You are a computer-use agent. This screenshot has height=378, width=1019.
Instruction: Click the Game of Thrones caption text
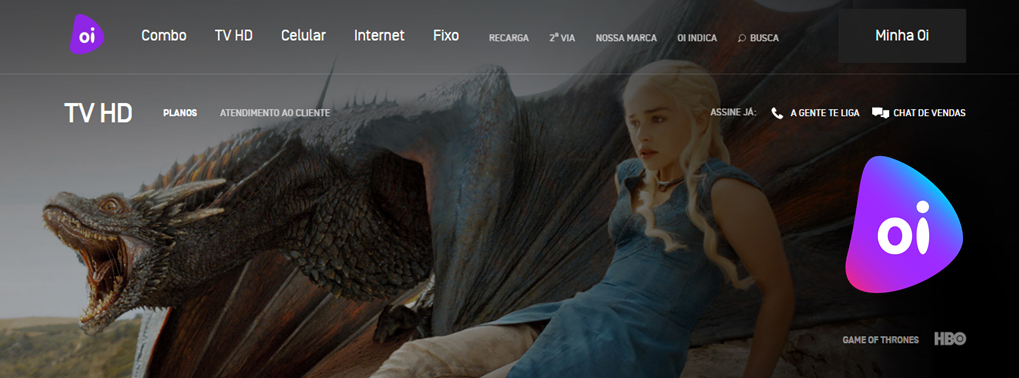[x=881, y=340]
